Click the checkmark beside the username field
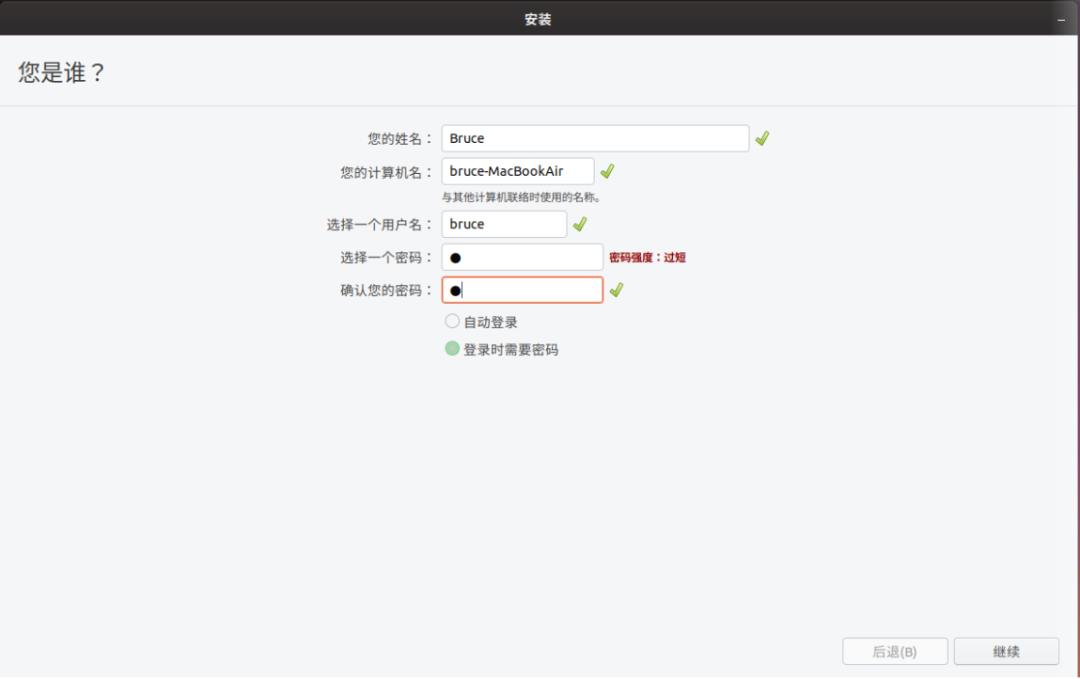The width and height of the screenshot is (1080, 679). pyautogui.click(x=579, y=224)
